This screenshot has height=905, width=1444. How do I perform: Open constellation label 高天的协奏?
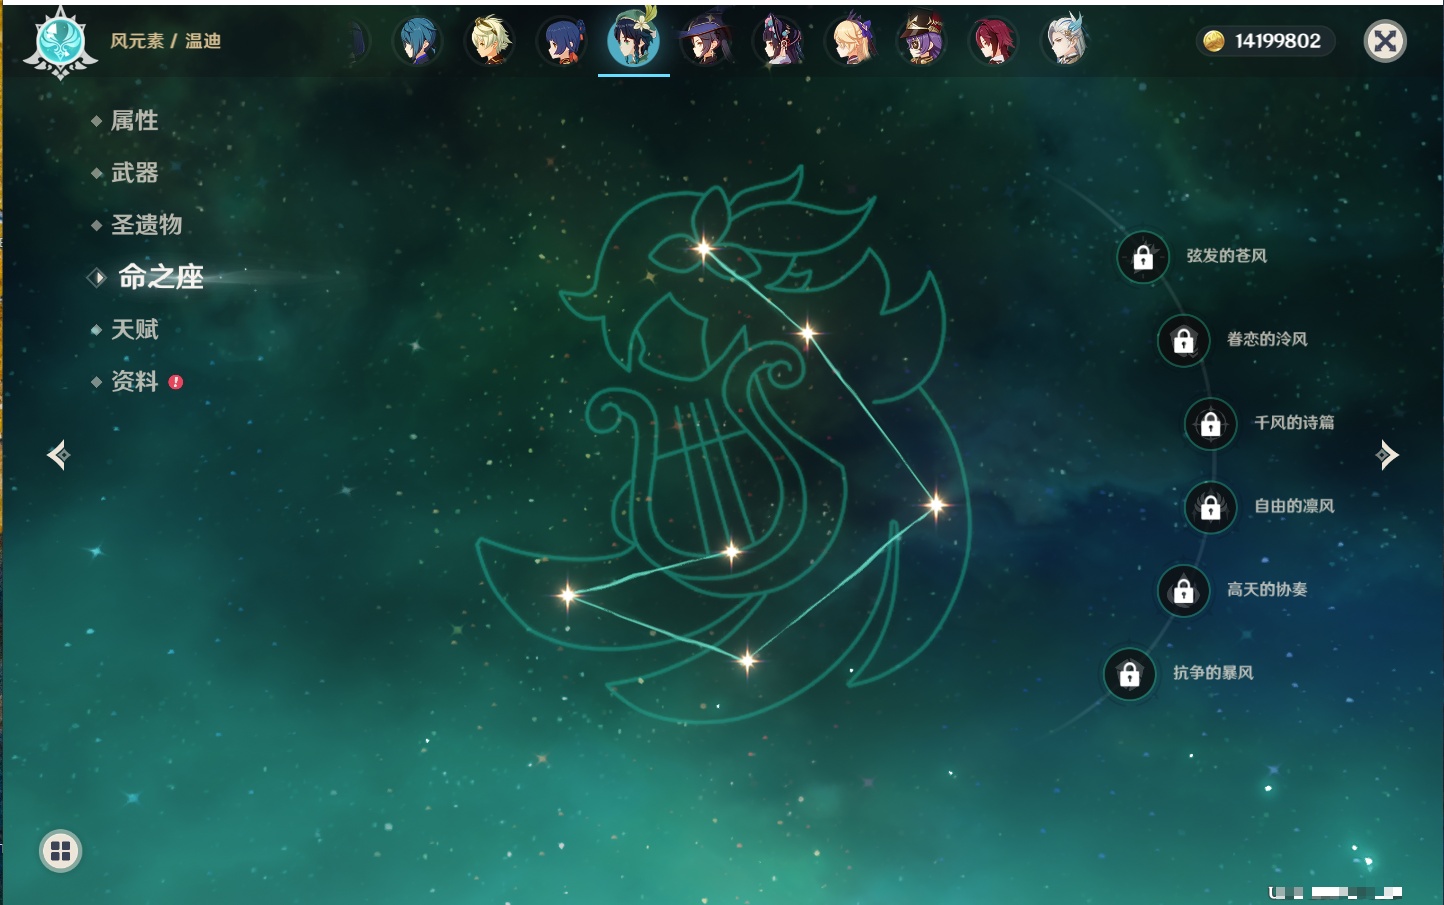(x=1267, y=589)
